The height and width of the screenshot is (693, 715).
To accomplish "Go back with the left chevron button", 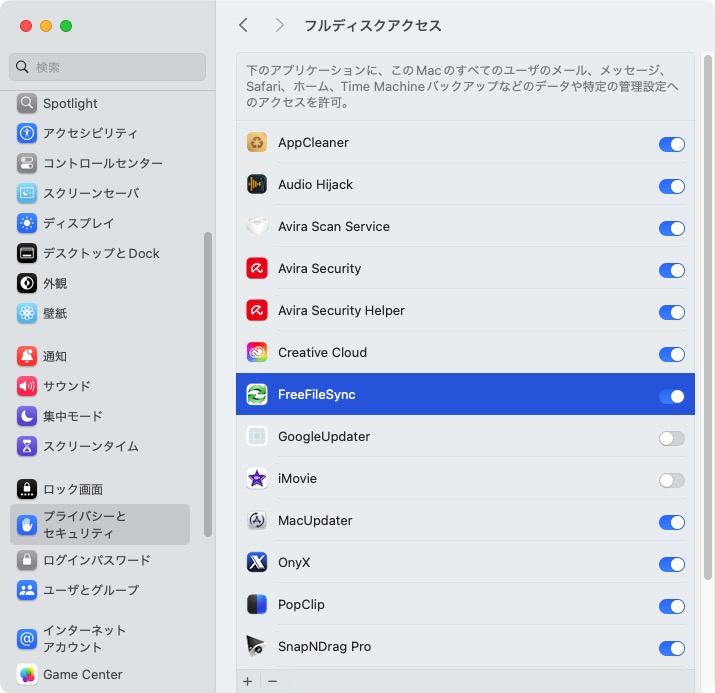I will pyautogui.click(x=244, y=25).
